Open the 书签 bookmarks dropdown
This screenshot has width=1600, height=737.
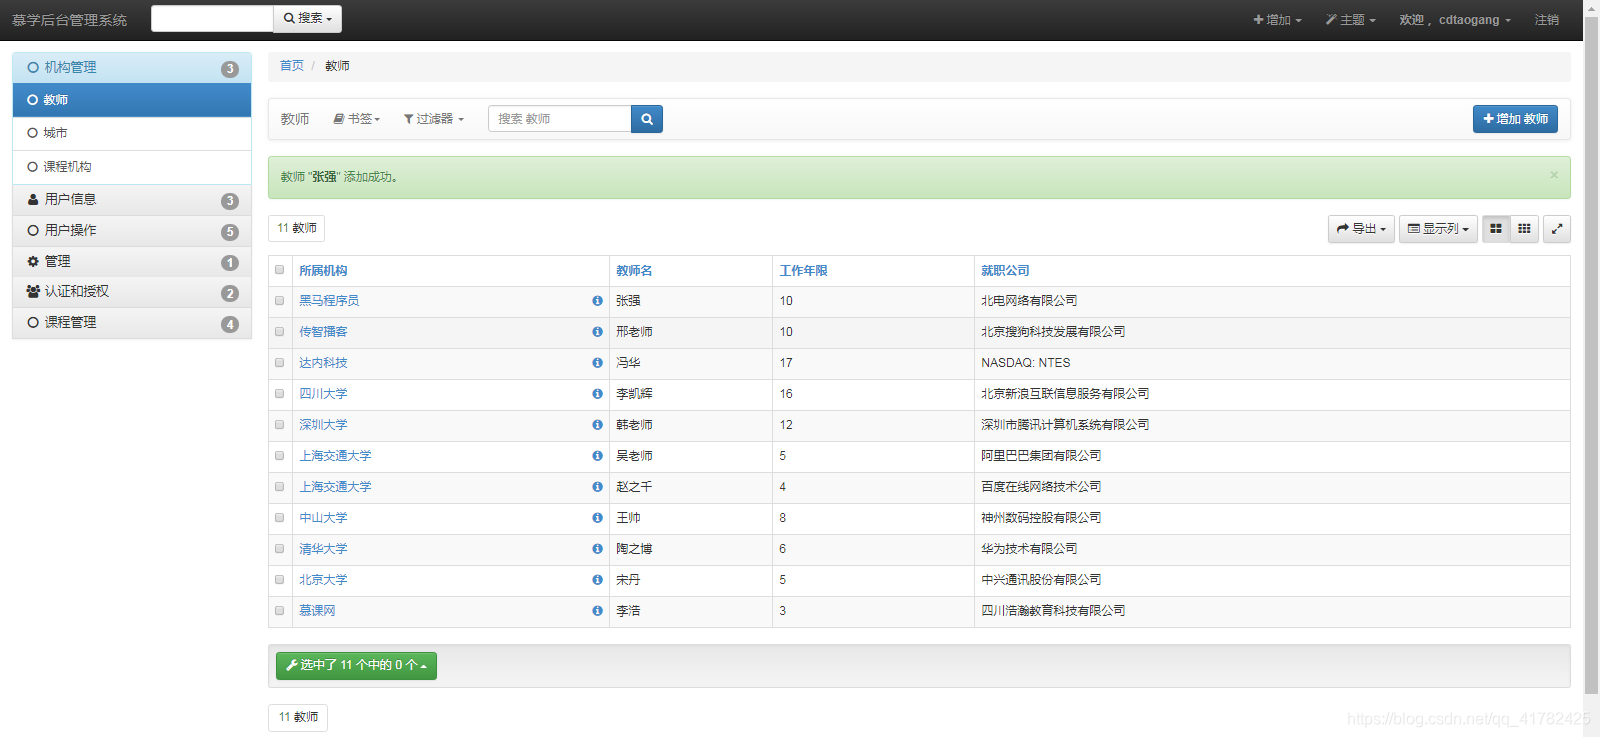tap(357, 119)
